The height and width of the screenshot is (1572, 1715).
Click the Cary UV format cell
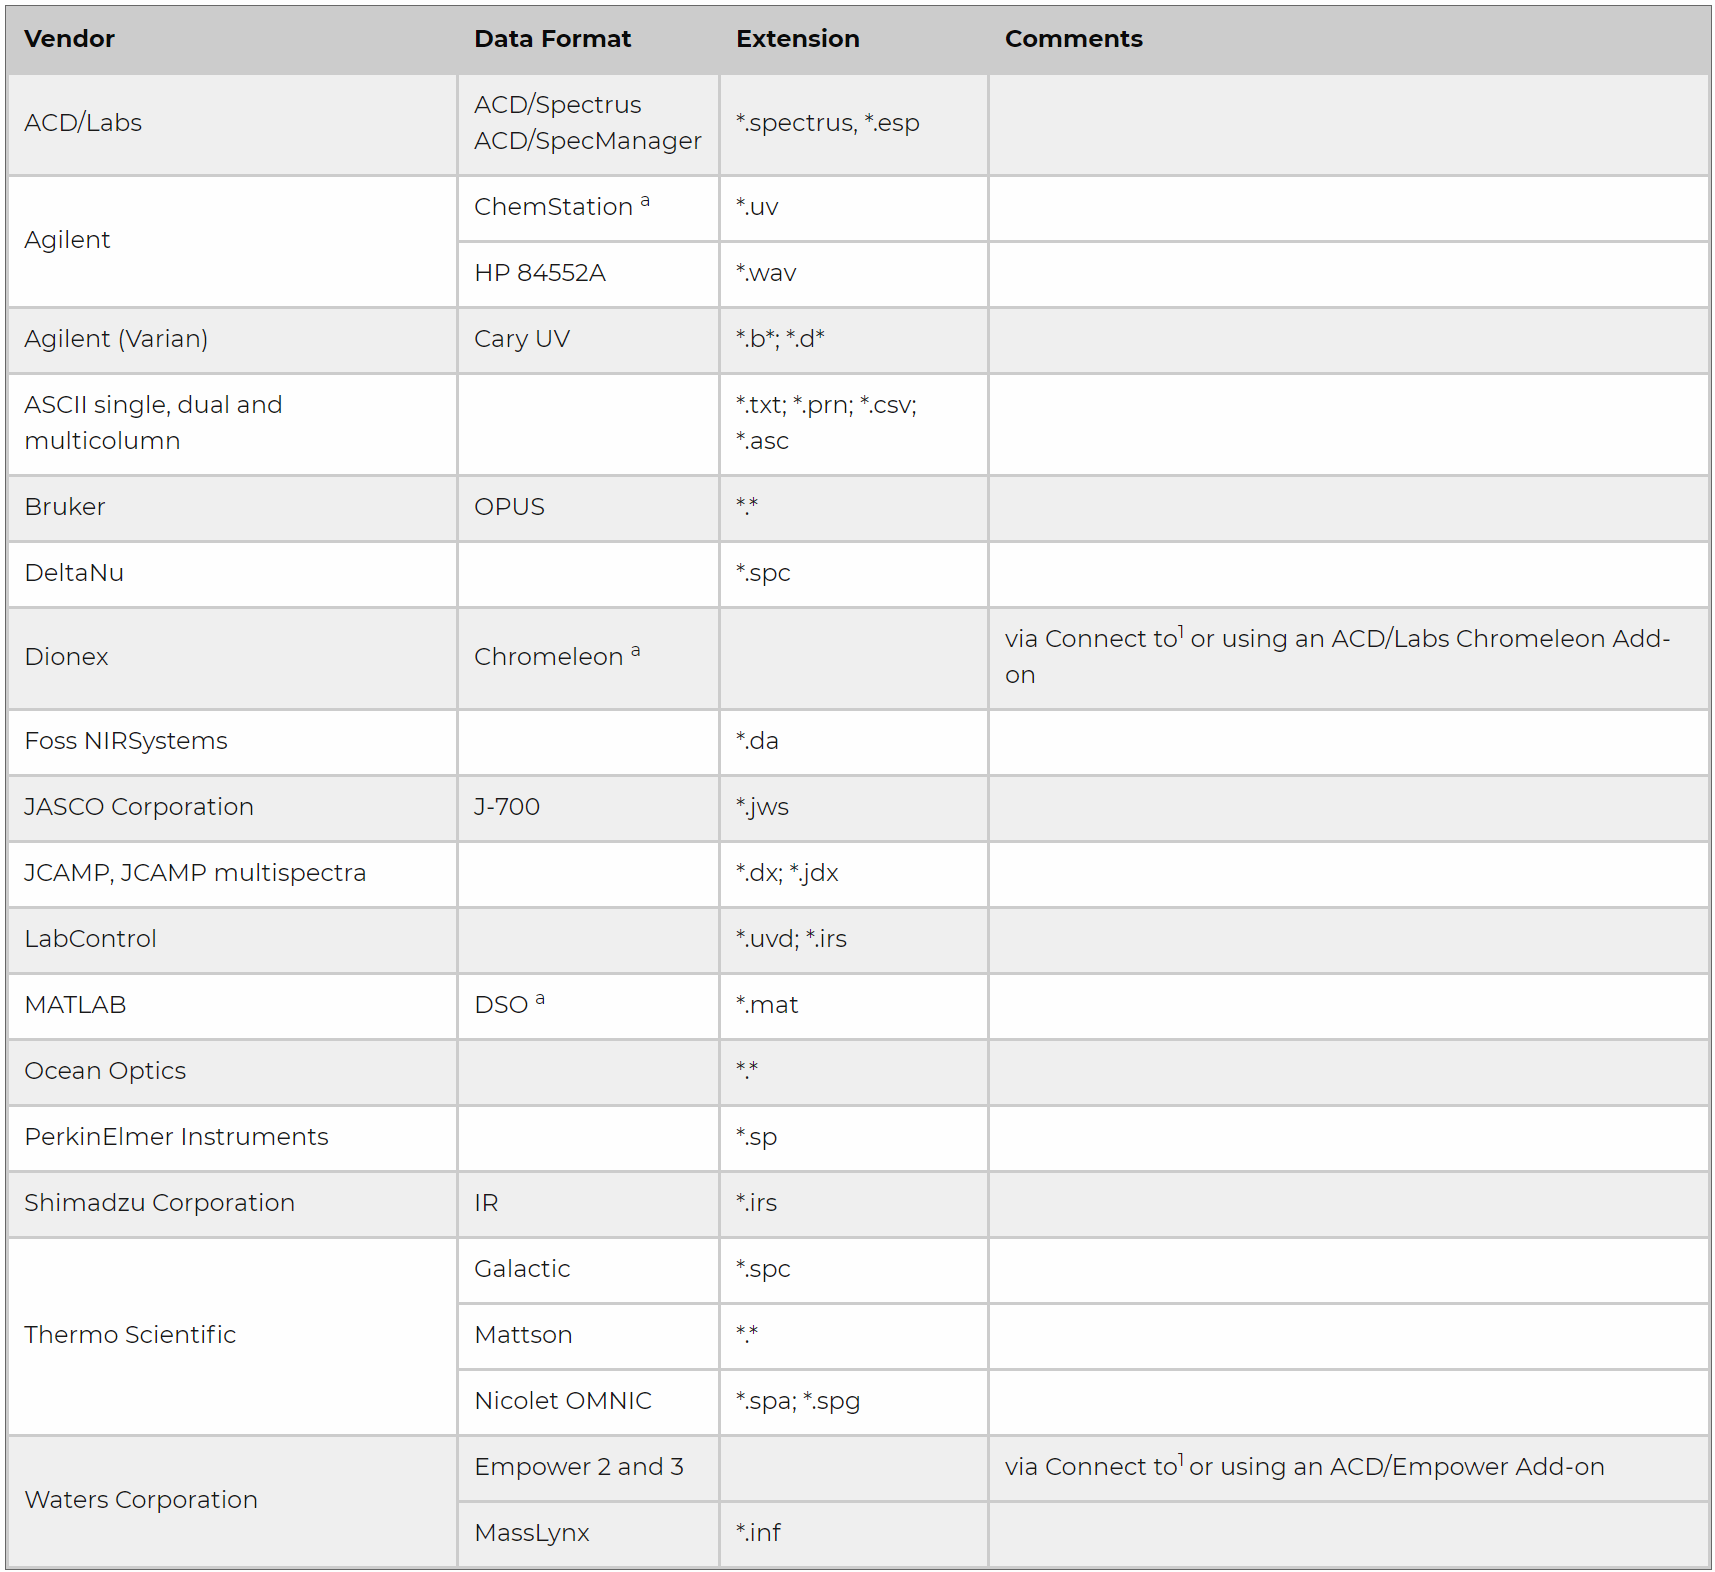pos(522,339)
